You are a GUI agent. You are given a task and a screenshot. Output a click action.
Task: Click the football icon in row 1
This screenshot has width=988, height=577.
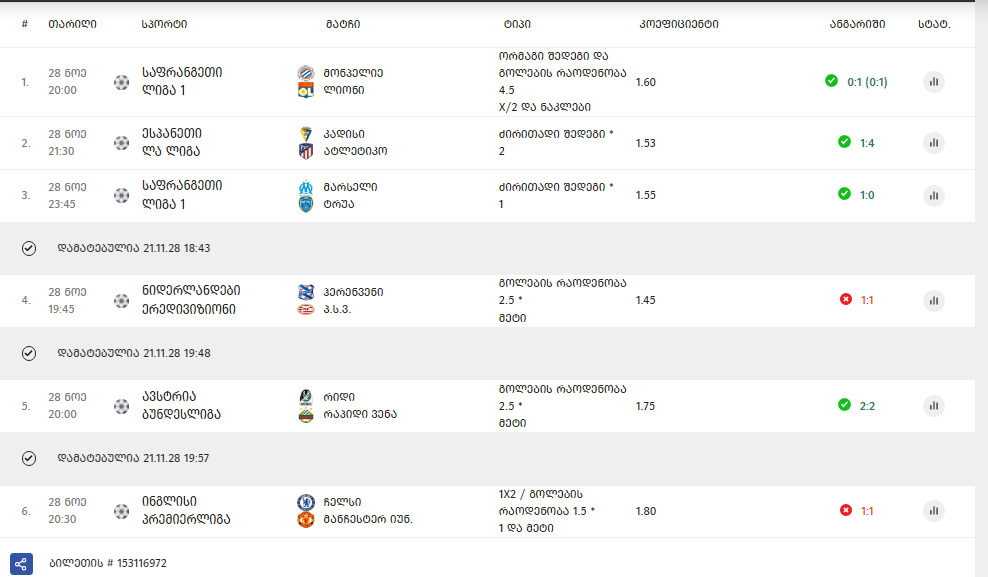pyautogui.click(x=122, y=82)
